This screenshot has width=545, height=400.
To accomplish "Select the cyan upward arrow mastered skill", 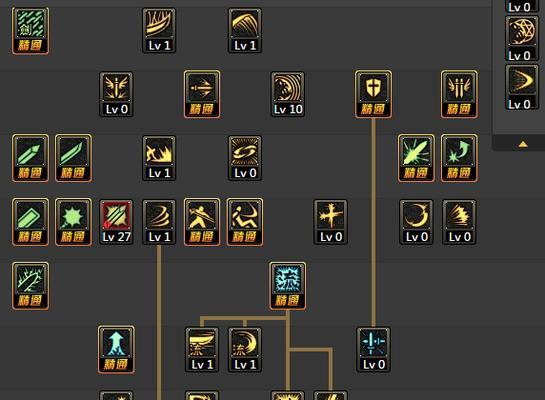I will click(116, 350).
